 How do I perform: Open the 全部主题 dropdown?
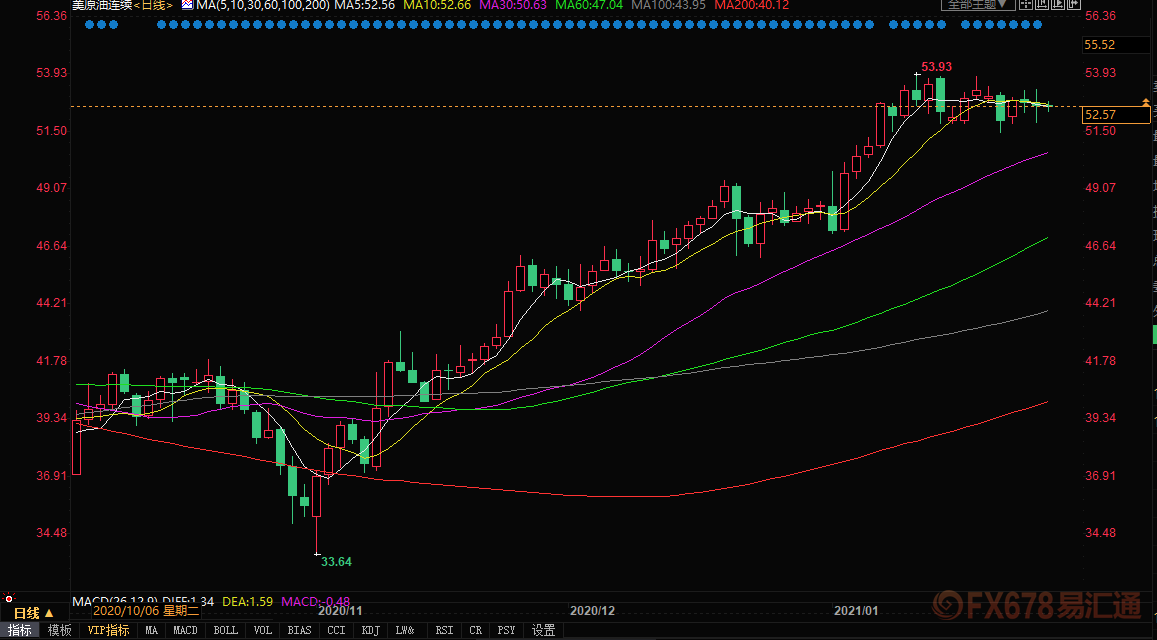coord(978,4)
